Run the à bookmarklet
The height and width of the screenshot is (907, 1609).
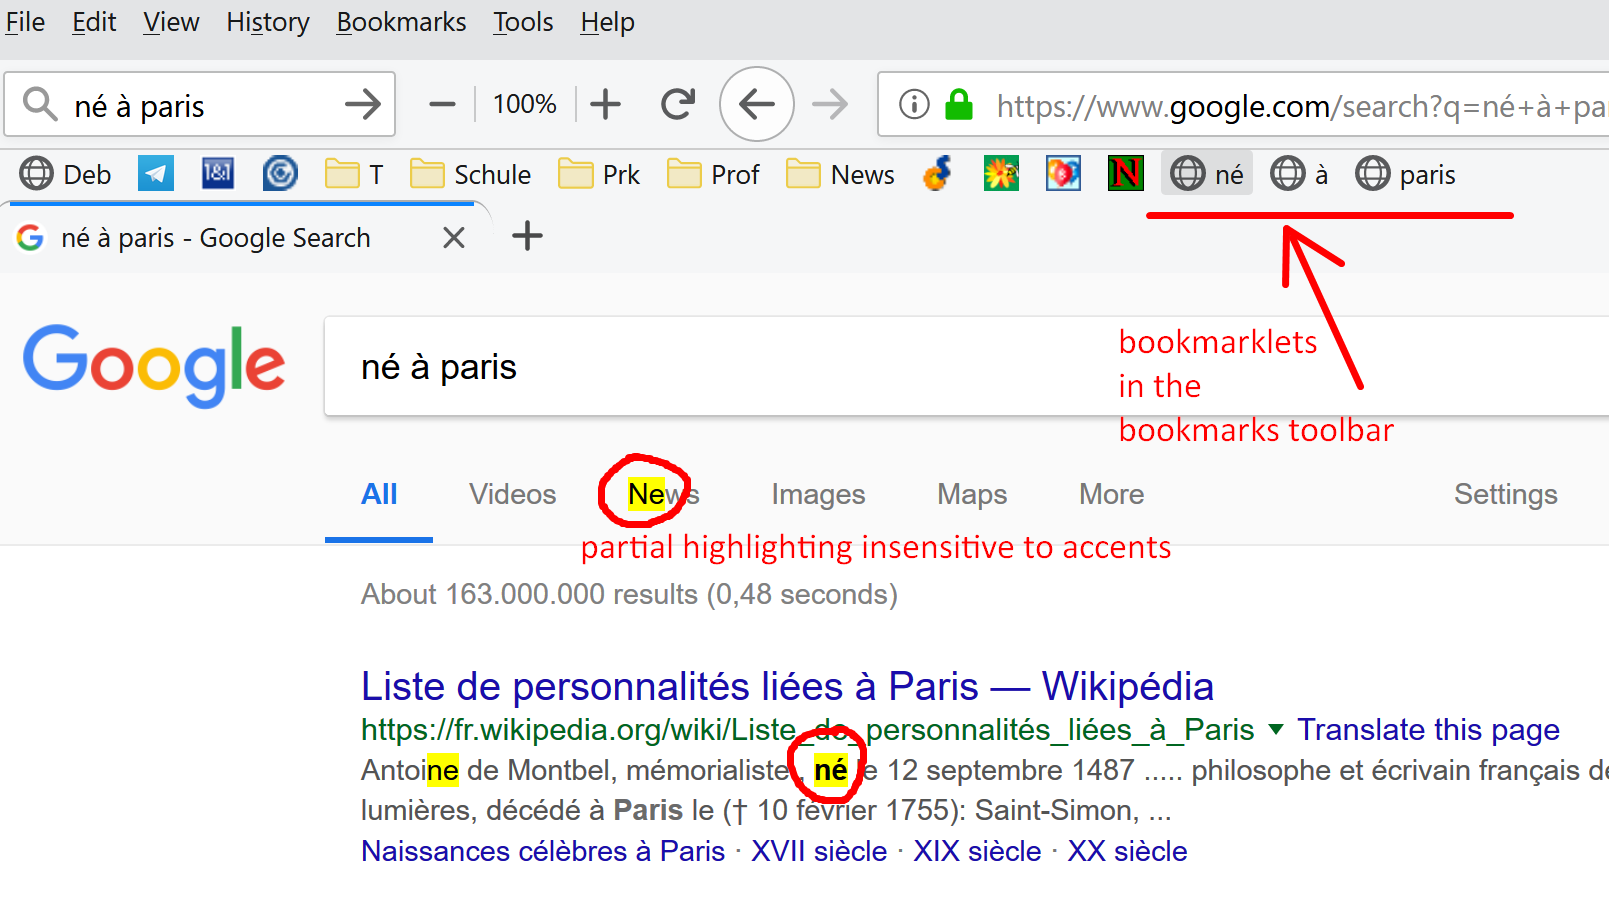pyautogui.click(x=1299, y=174)
